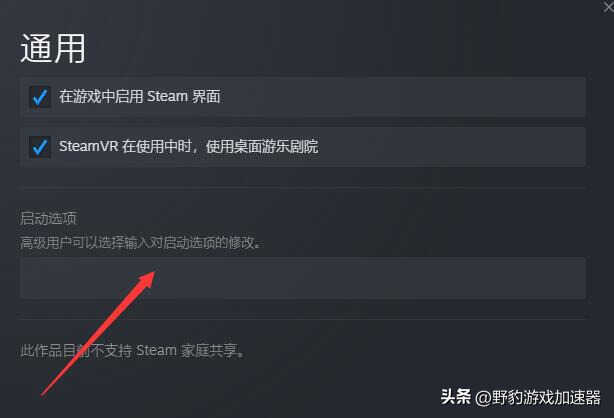Click the word Steam in the 家庭共享 notice

pyautogui.click(x=156, y=351)
